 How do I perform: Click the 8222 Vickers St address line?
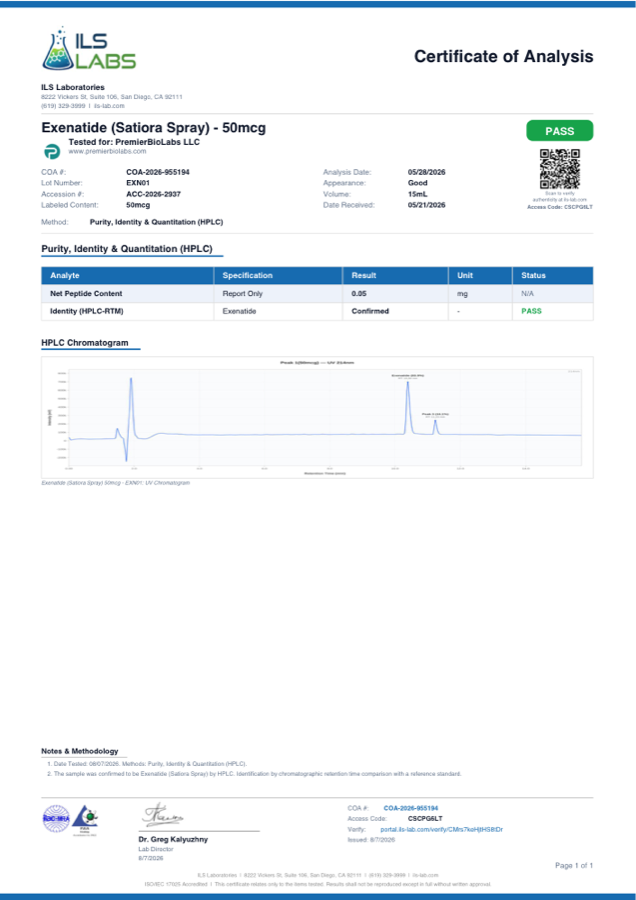(112, 97)
